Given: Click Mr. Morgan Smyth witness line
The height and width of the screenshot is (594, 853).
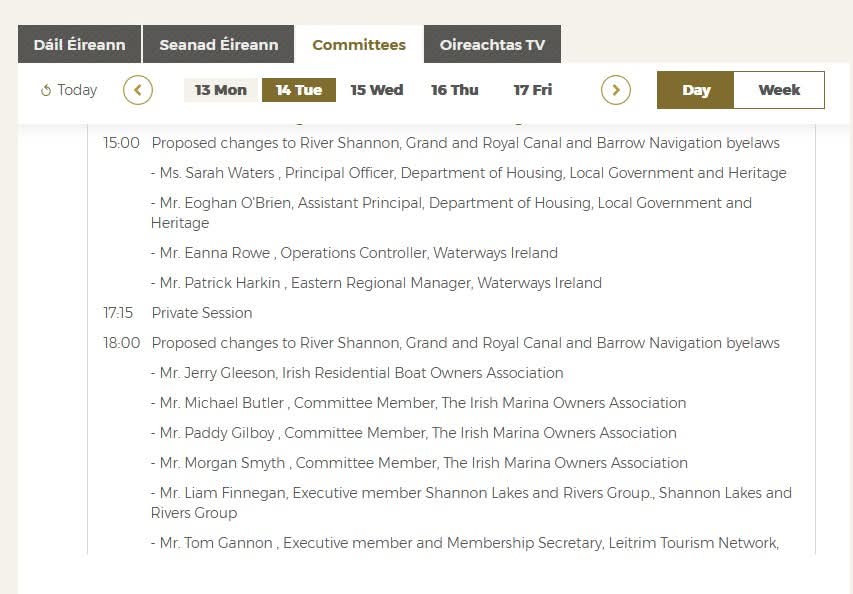Looking at the screenshot, I should 419,462.
